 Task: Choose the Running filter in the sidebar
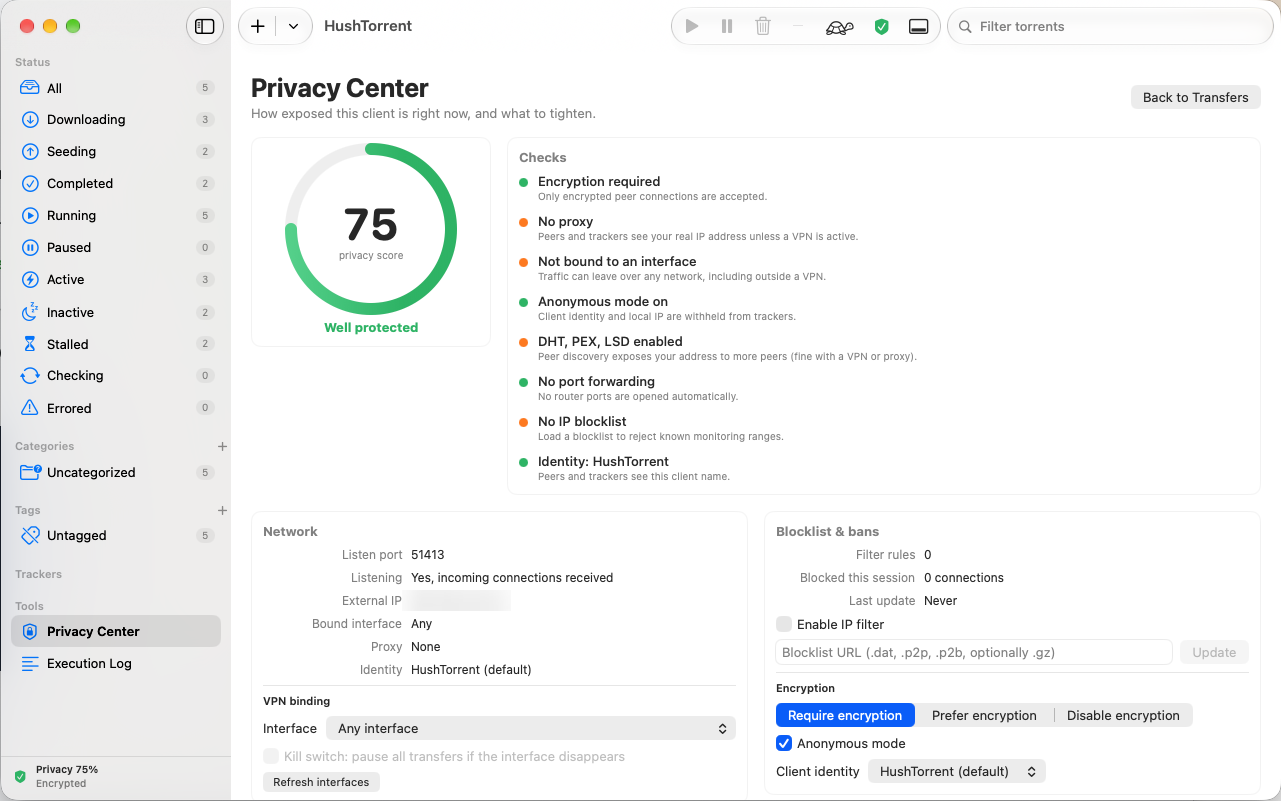pyautogui.click(x=116, y=216)
